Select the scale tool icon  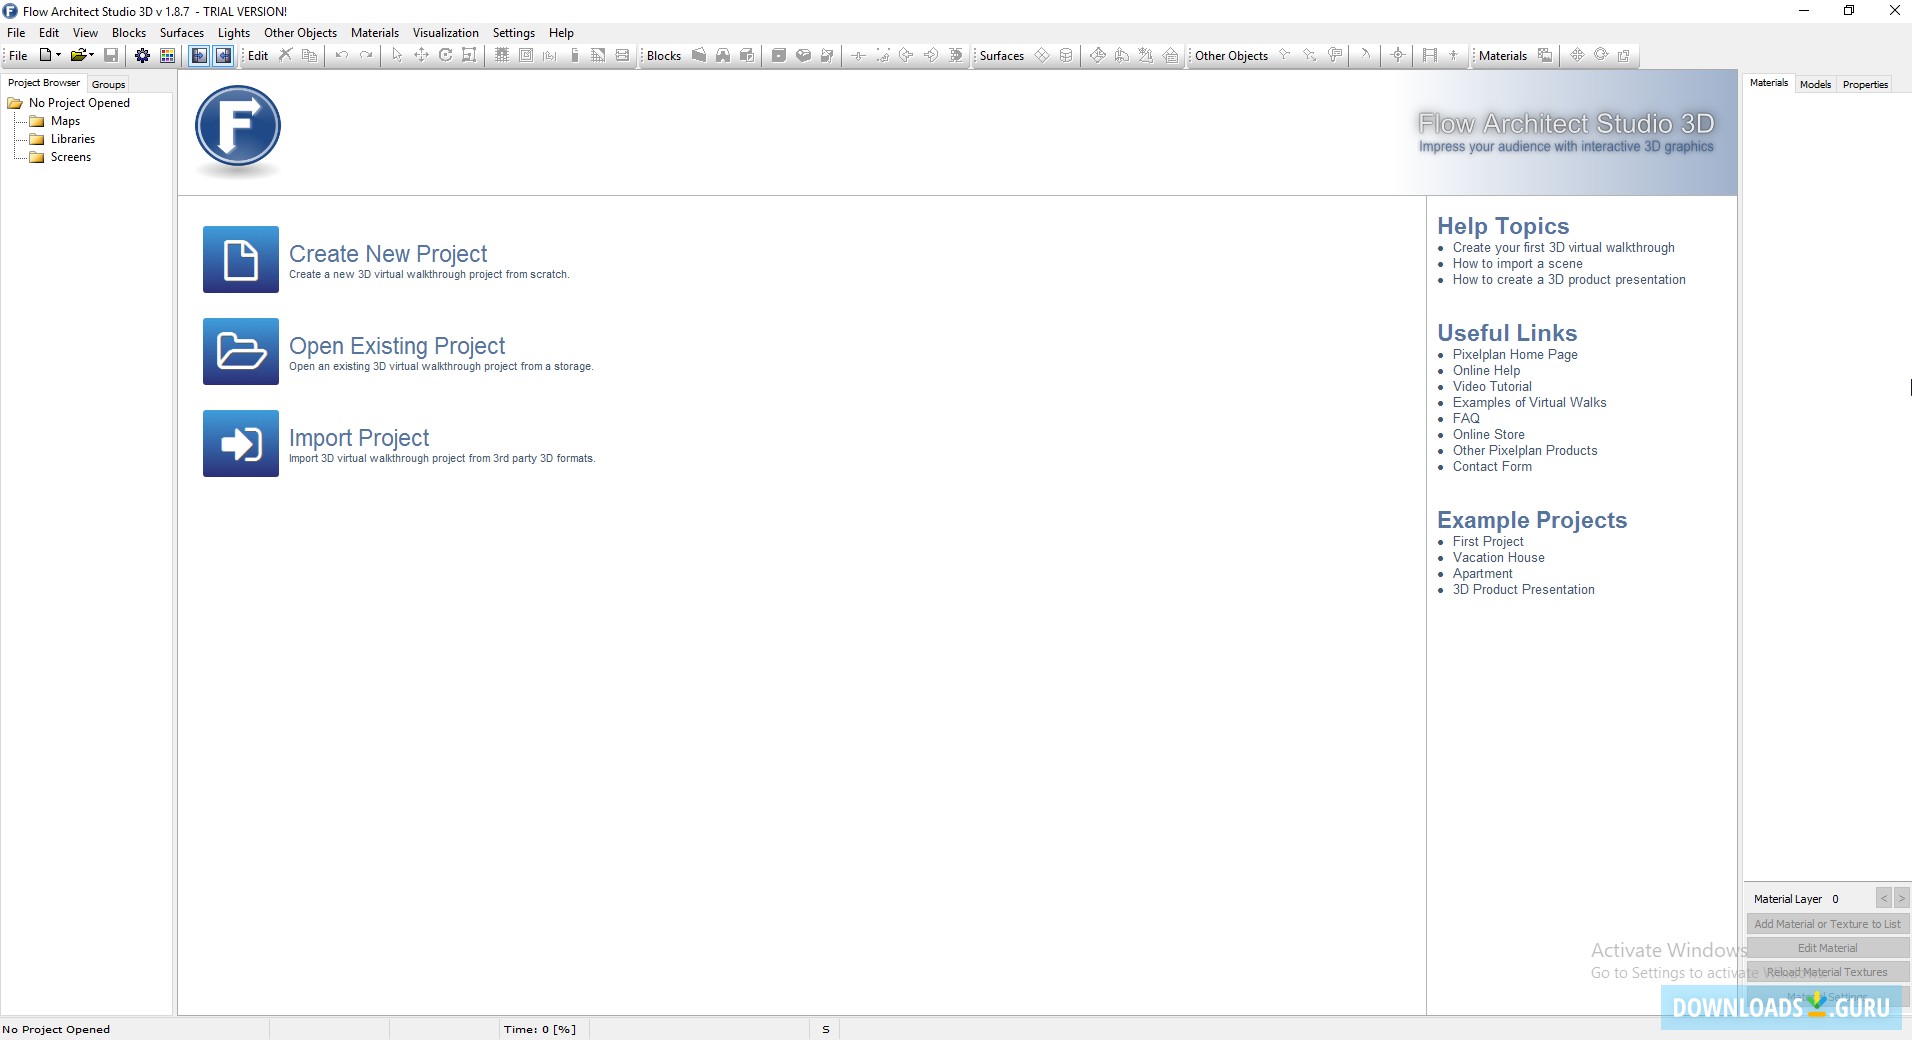pos(469,55)
